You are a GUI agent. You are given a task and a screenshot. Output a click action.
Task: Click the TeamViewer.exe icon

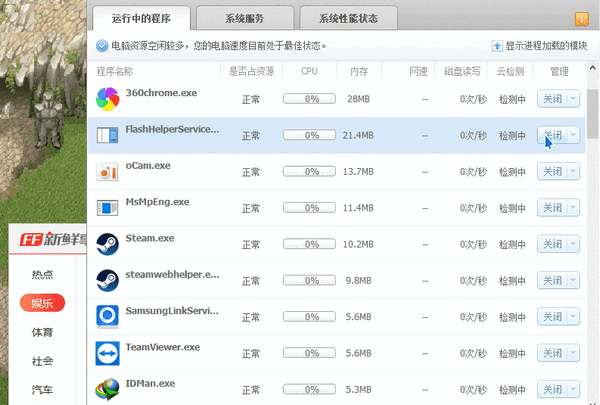(x=107, y=353)
